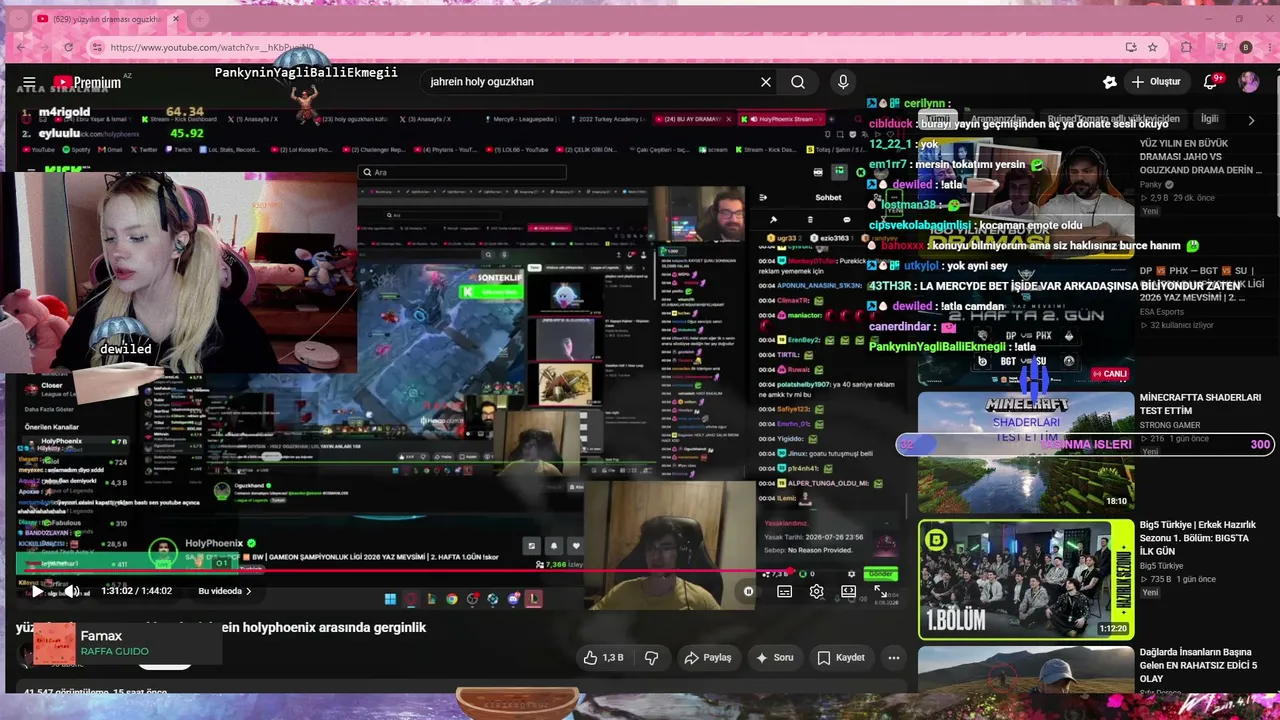
Task: Mute the video volume
Action: (x=72, y=591)
